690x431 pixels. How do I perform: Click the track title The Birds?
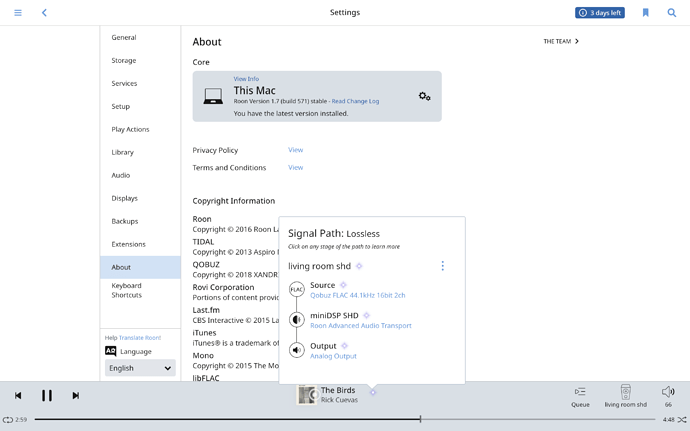point(338,390)
